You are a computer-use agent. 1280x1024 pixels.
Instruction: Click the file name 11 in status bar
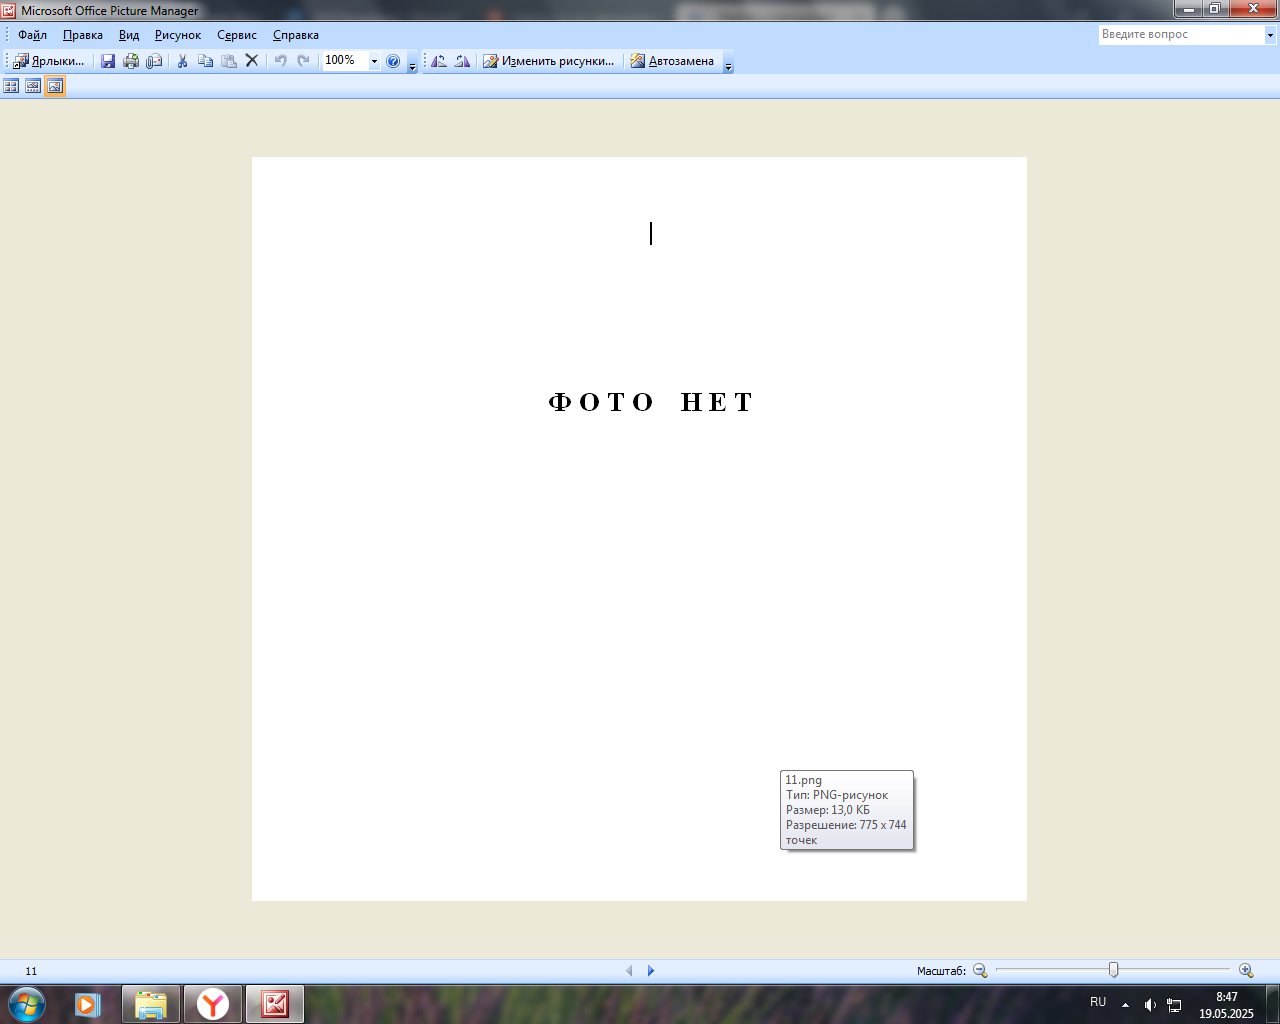click(31, 971)
